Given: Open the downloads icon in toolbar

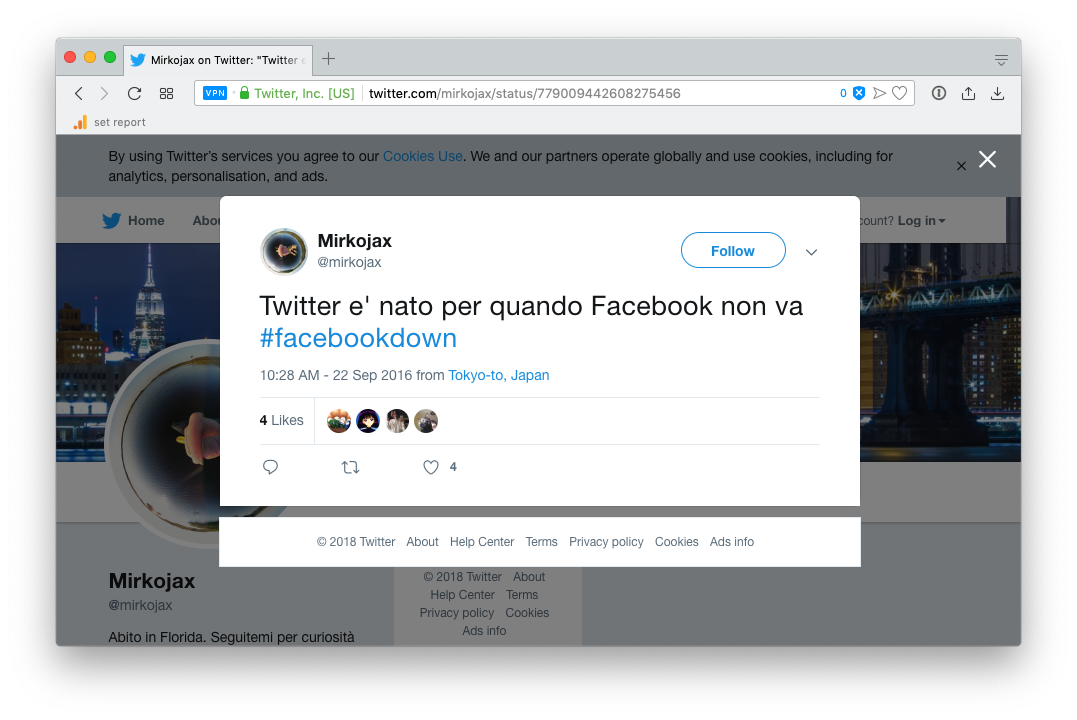Looking at the screenshot, I should point(997,93).
